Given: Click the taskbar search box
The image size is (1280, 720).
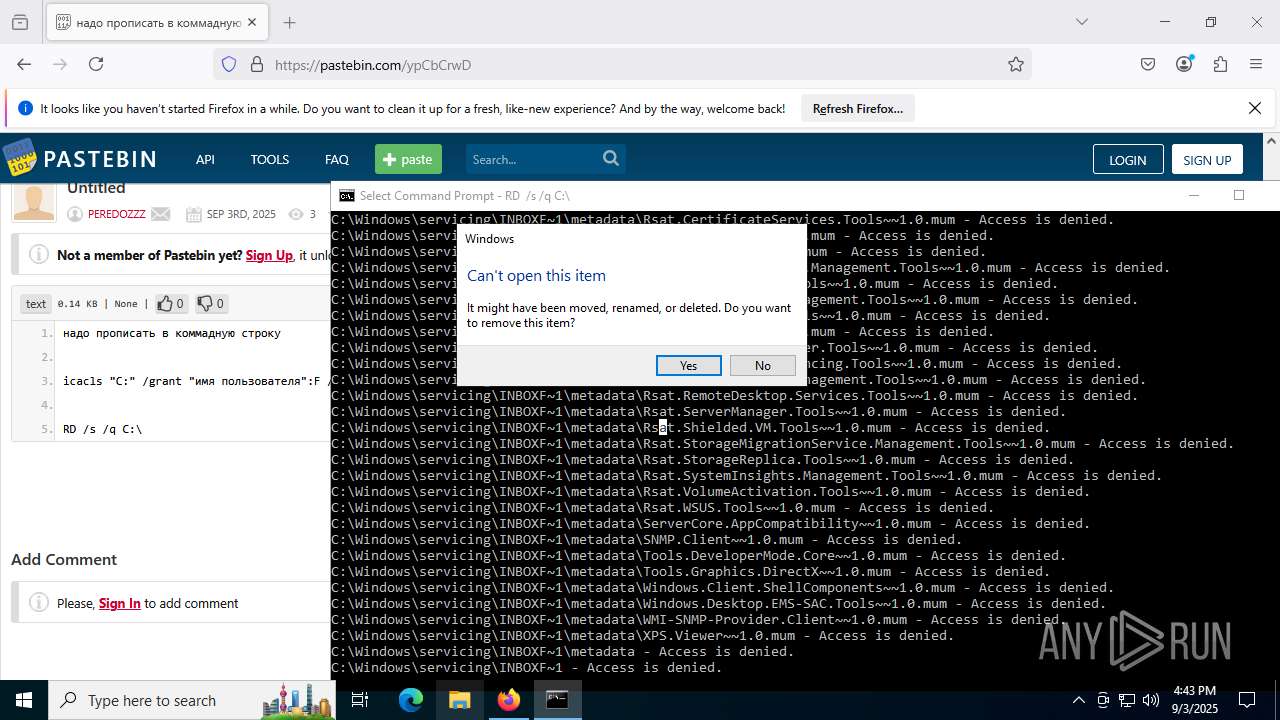Looking at the screenshot, I should (192, 700).
